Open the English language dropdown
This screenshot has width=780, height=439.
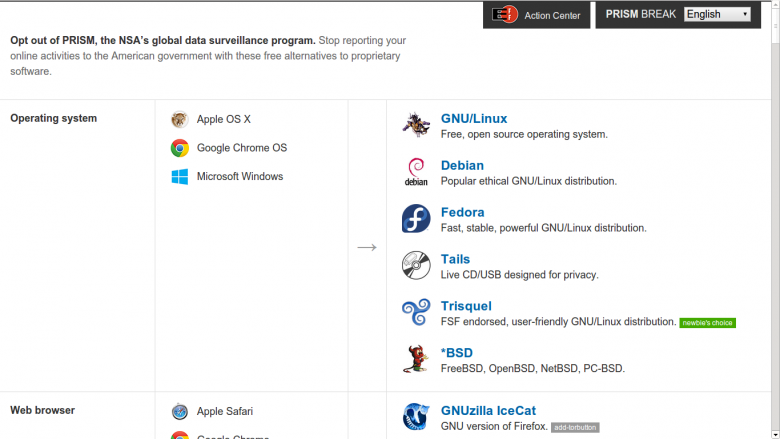click(717, 14)
